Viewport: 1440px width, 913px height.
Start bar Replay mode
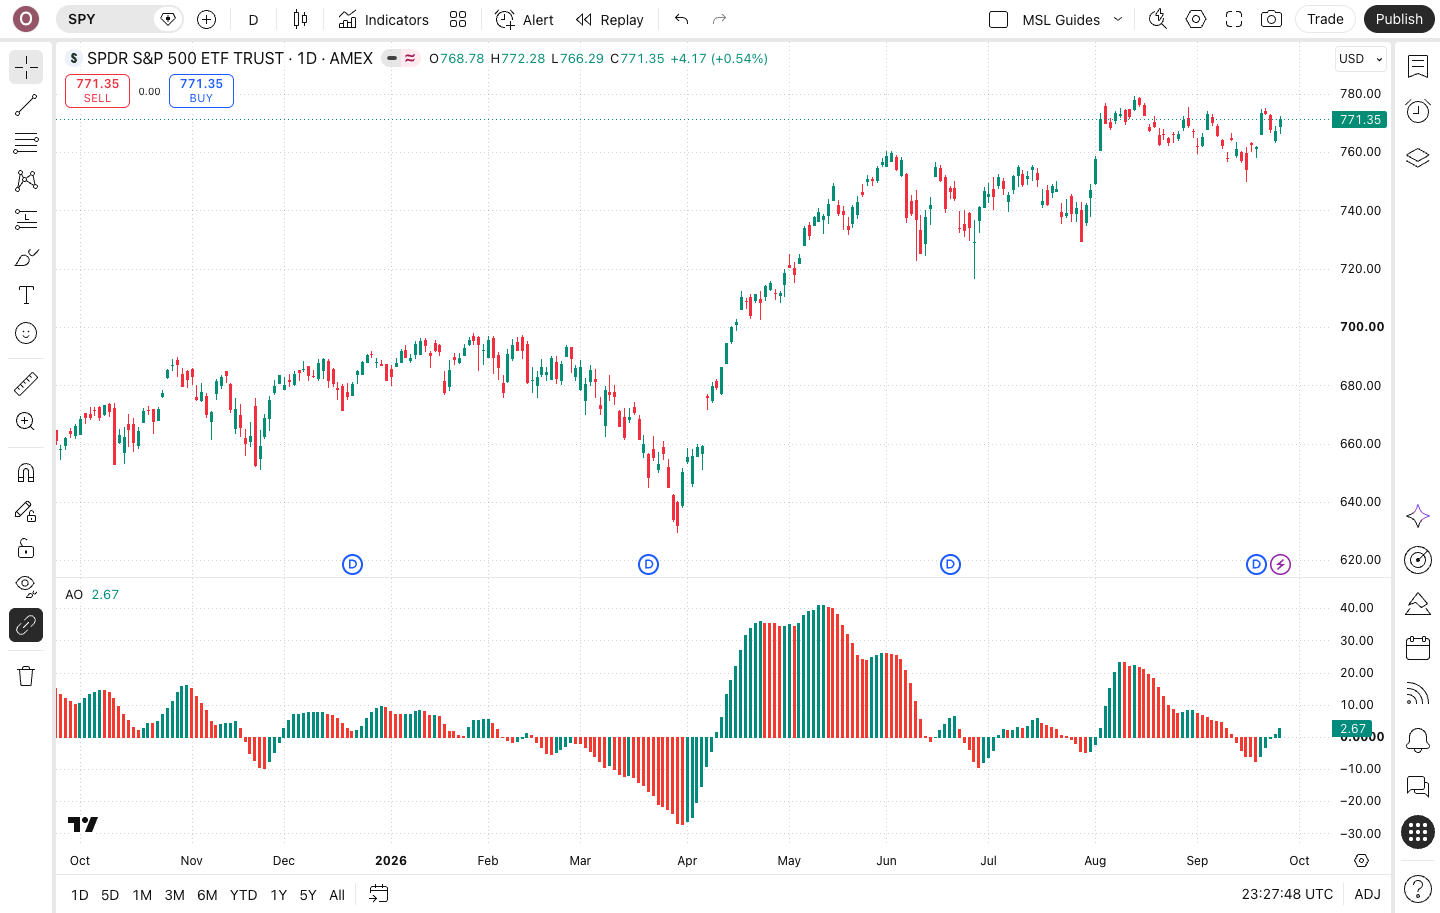[609, 19]
